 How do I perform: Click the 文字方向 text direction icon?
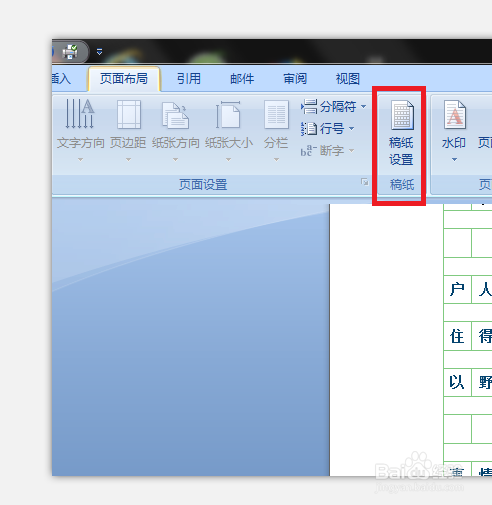pyautogui.click(x=80, y=114)
